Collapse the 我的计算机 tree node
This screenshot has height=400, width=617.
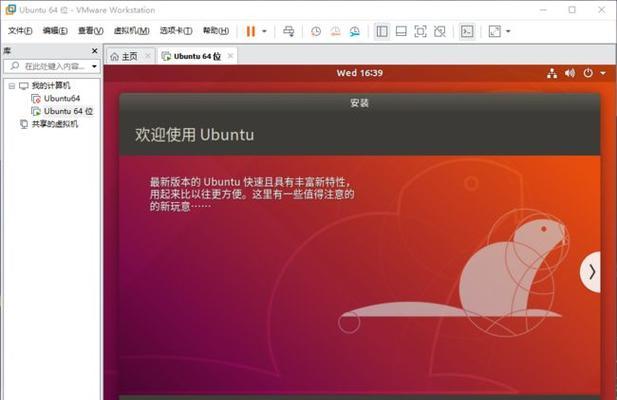pos(12,86)
